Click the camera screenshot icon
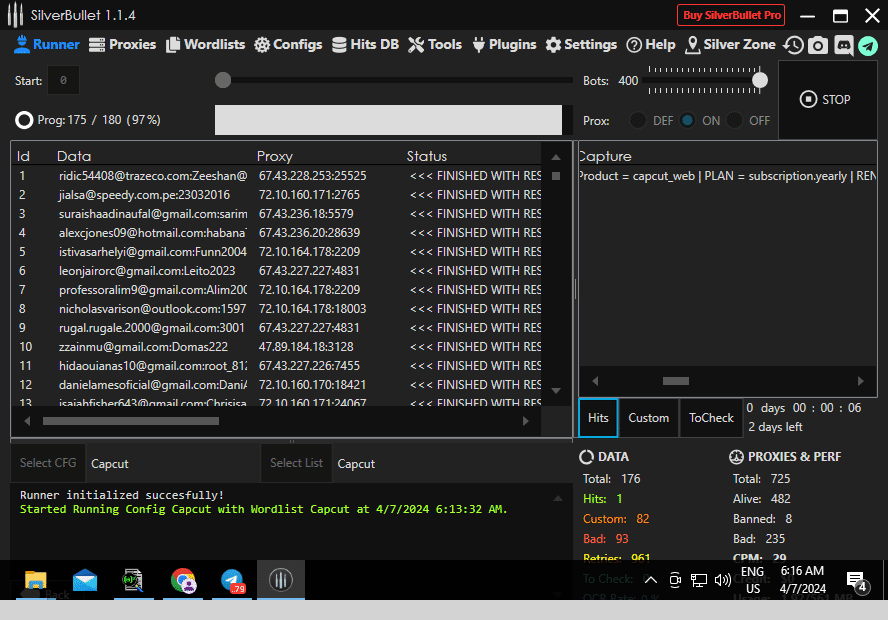The height and width of the screenshot is (620, 888). click(x=818, y=45)
